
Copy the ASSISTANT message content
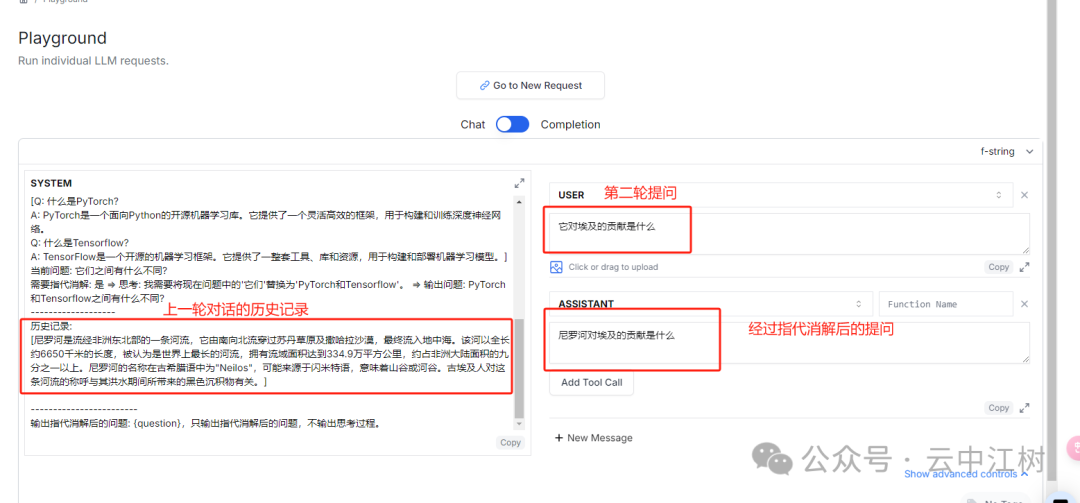[998, 408]
